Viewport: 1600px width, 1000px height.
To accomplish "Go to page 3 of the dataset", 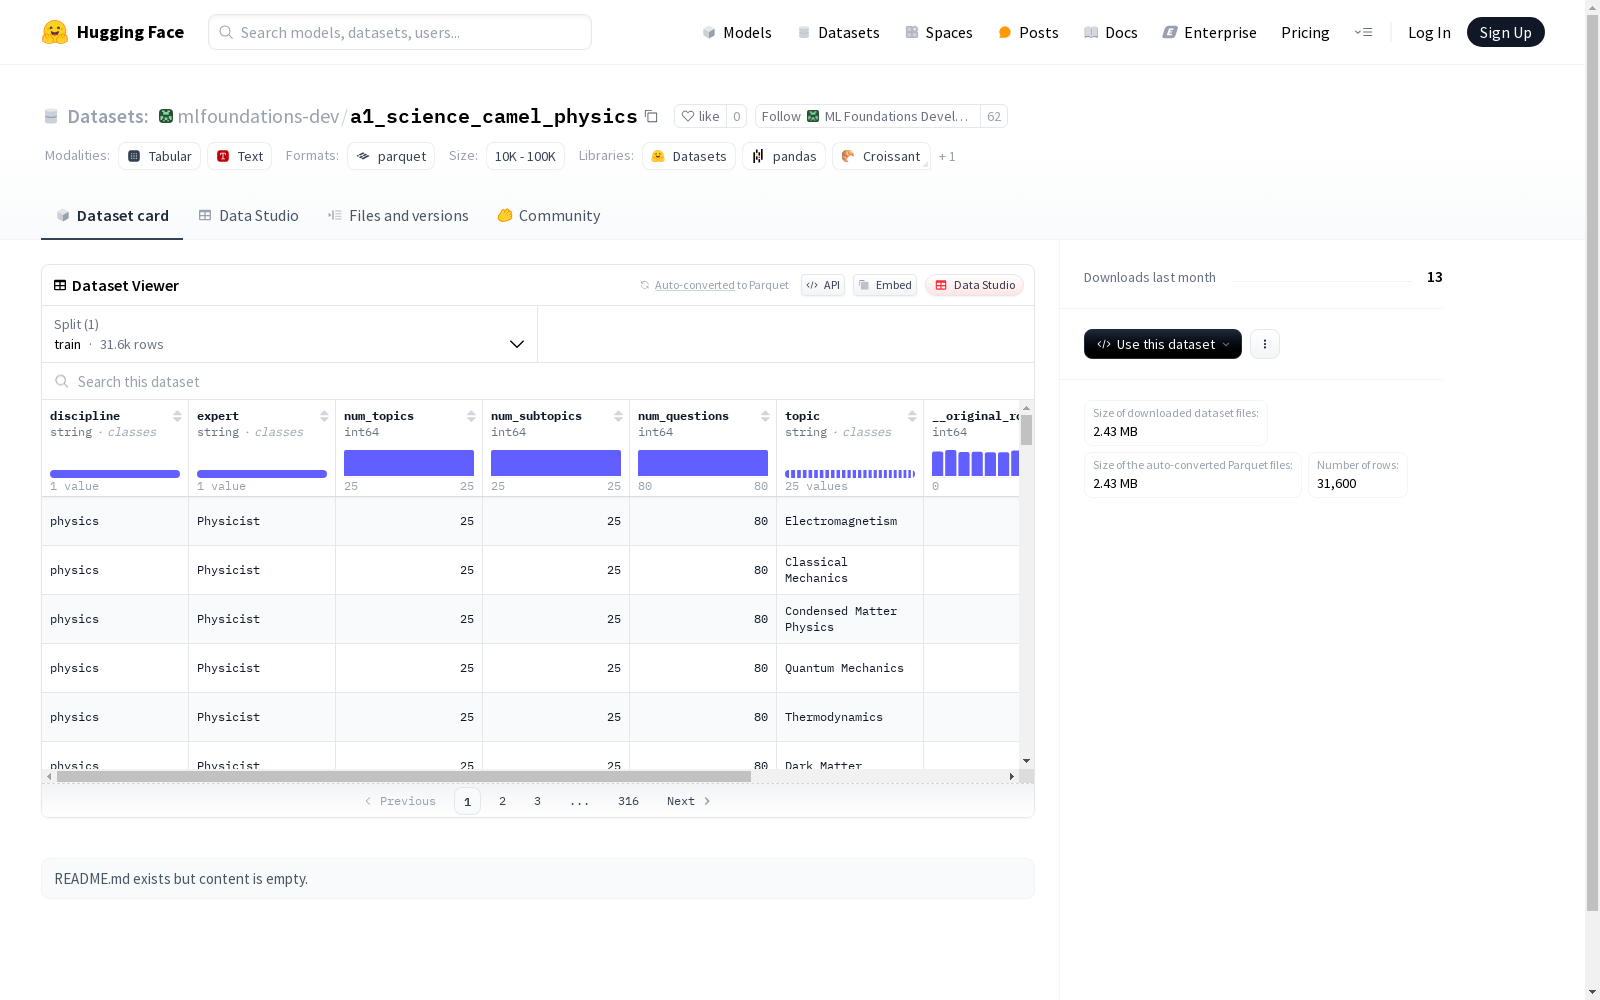I will (537, 801).
